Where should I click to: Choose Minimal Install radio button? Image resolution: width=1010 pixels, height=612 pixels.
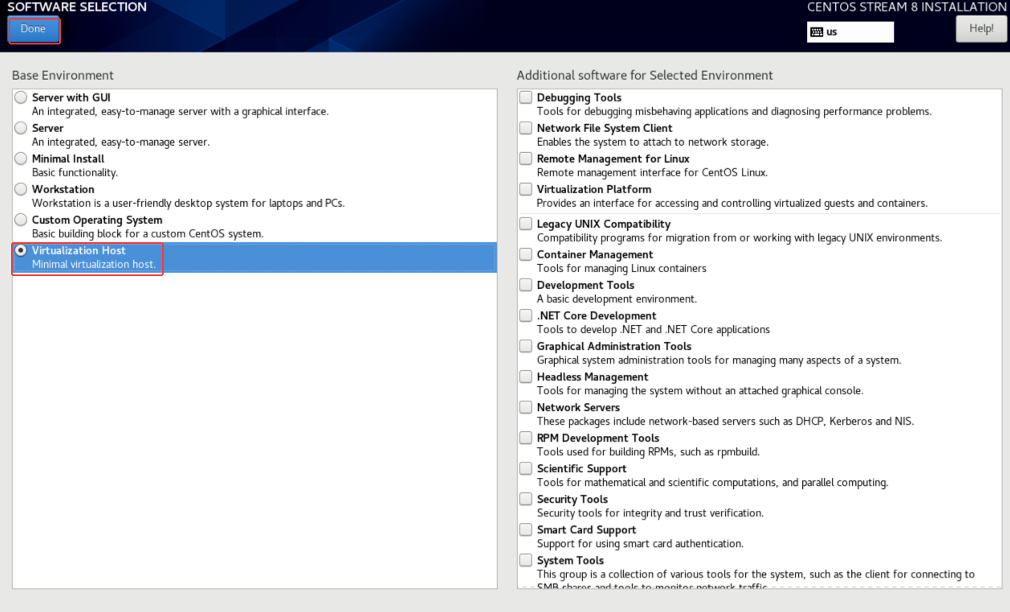tap(21, 158)
